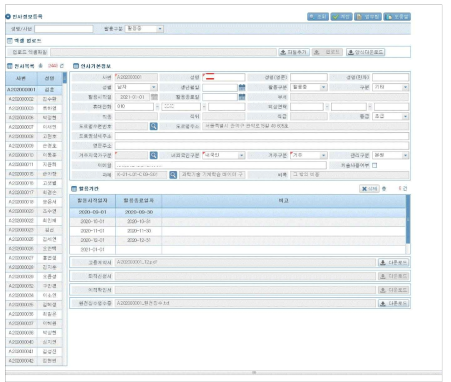Click the 영문주소 English address input
The image size is (451, 382).
pos(262,146)
